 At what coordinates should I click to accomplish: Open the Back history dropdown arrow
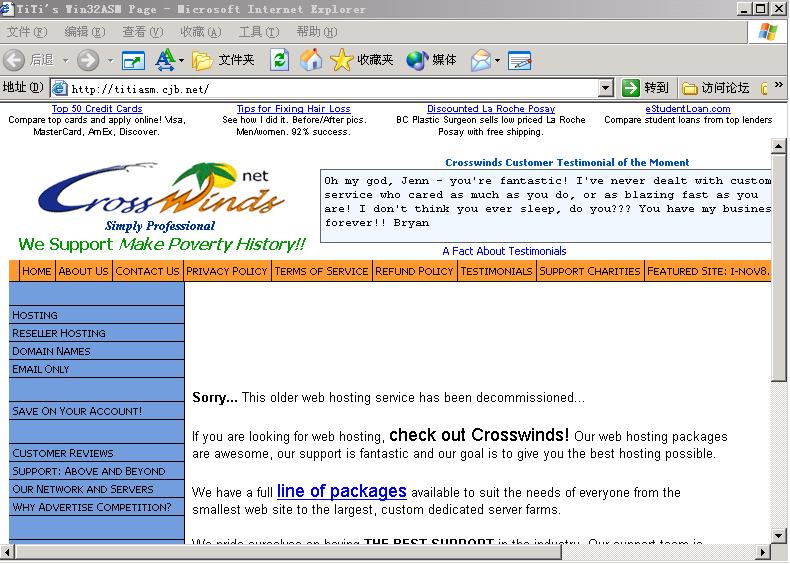pyautogui.click(x=65, y=61)
